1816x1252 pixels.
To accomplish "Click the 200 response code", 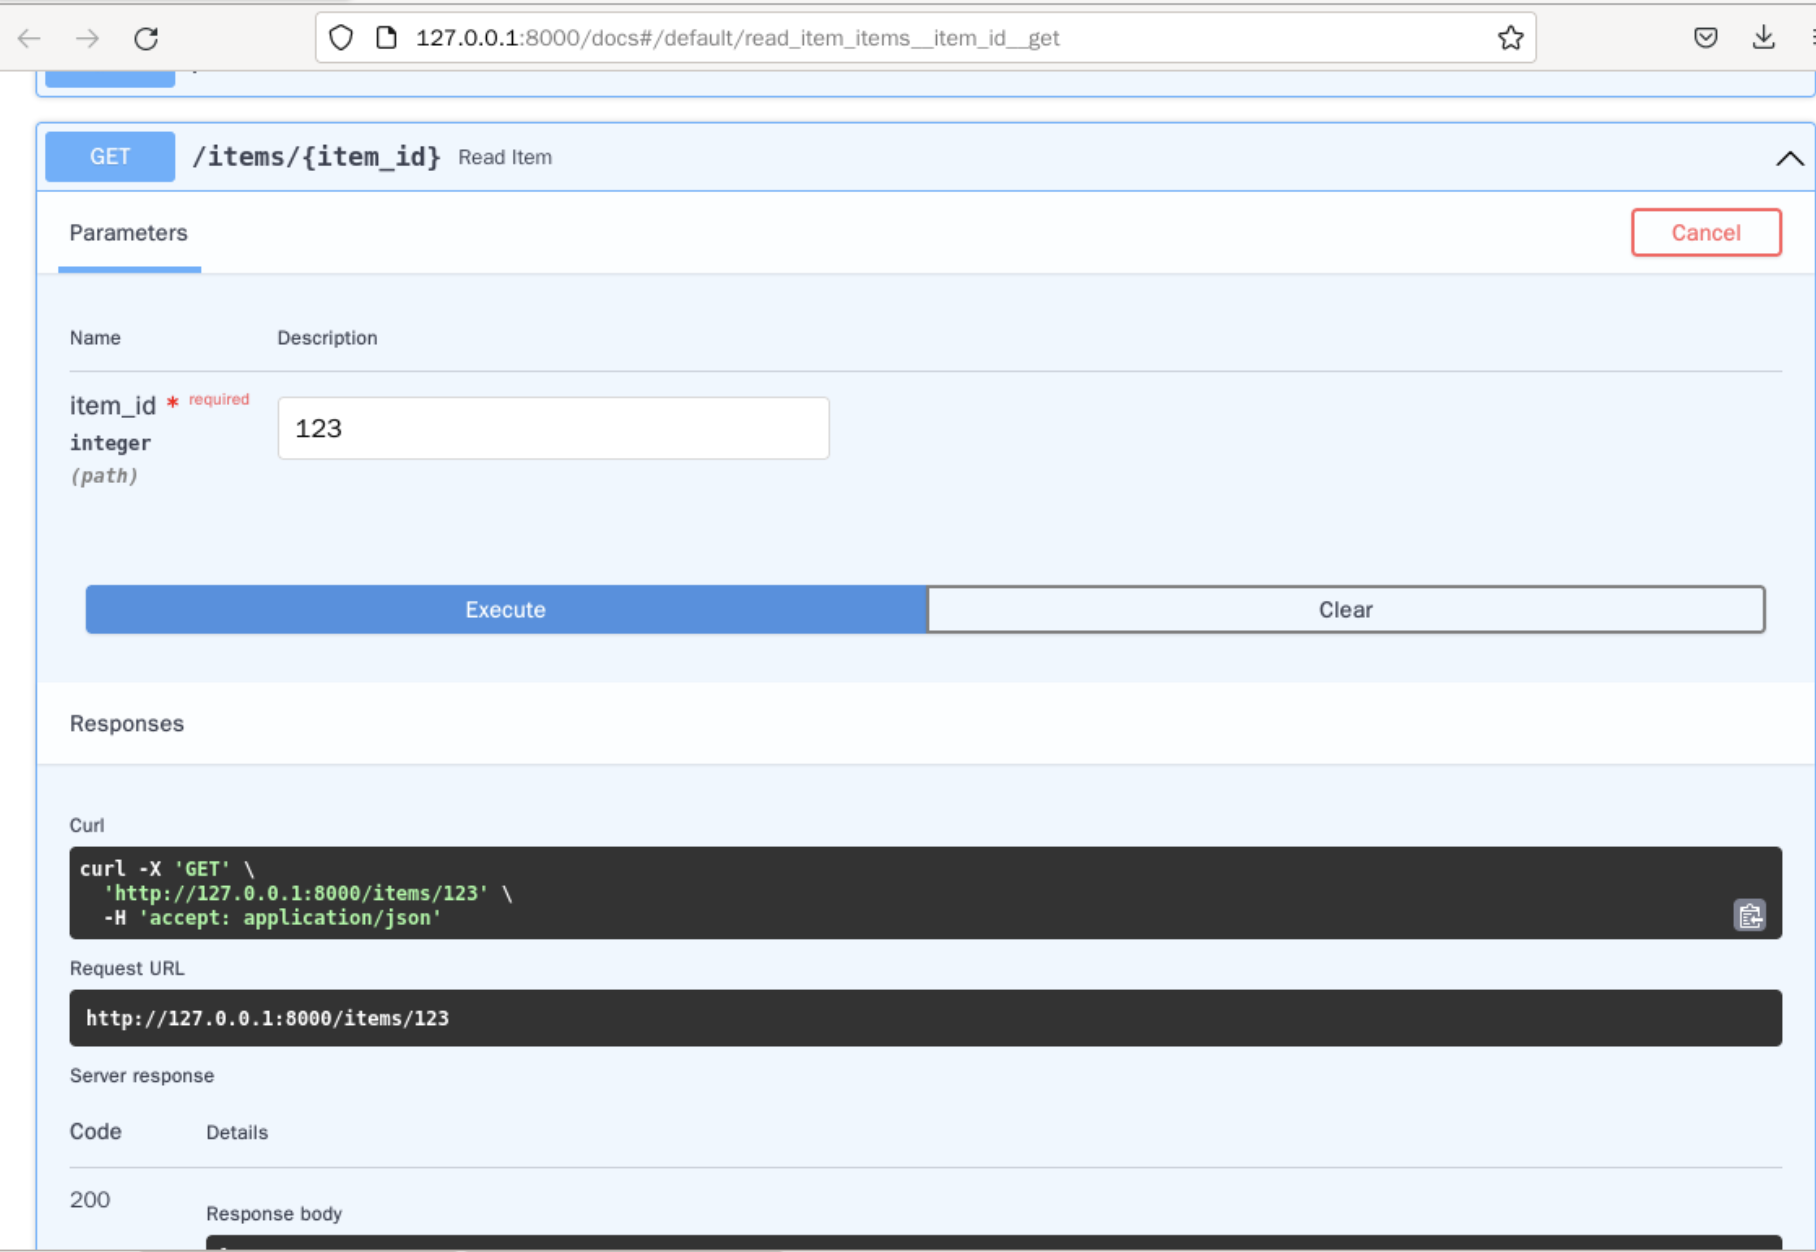I will tap(90, 1199).
